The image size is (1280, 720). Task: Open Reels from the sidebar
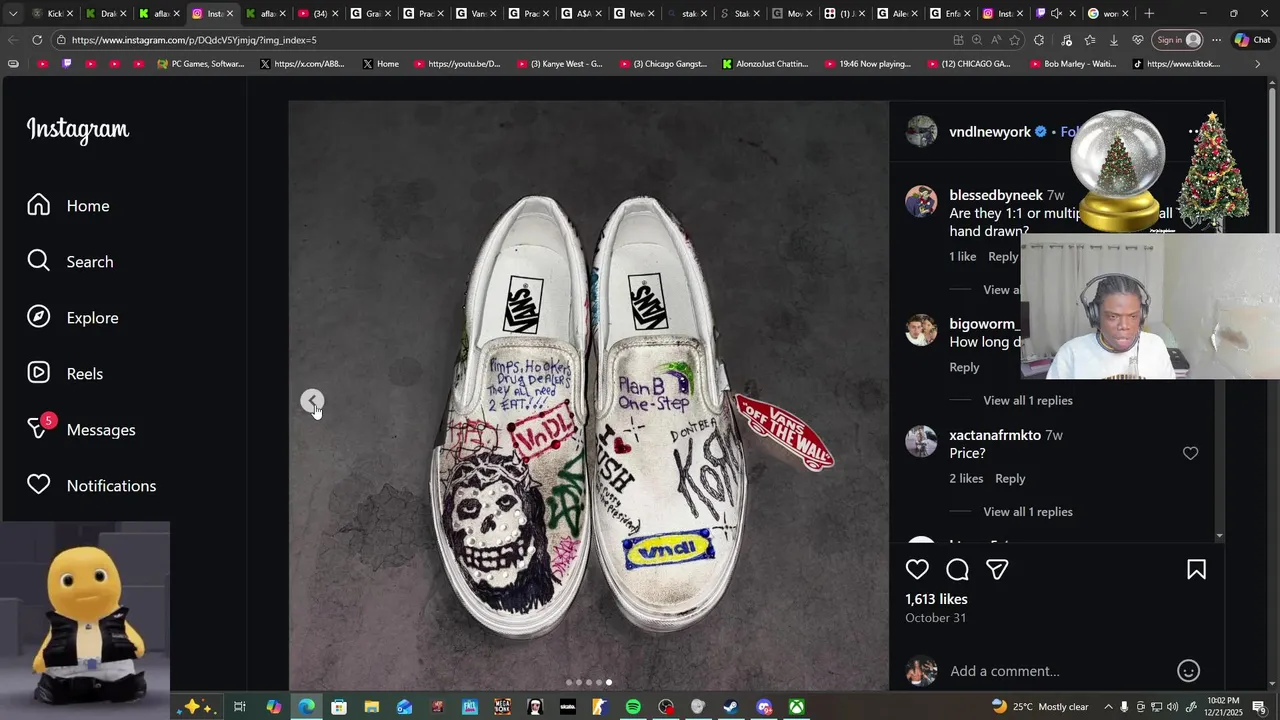tap(65, 374)
